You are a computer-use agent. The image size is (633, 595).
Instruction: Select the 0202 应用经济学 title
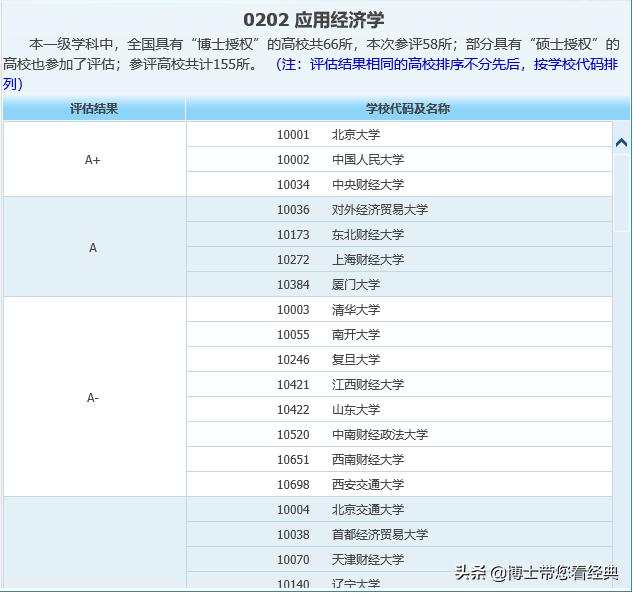[314, 20]
